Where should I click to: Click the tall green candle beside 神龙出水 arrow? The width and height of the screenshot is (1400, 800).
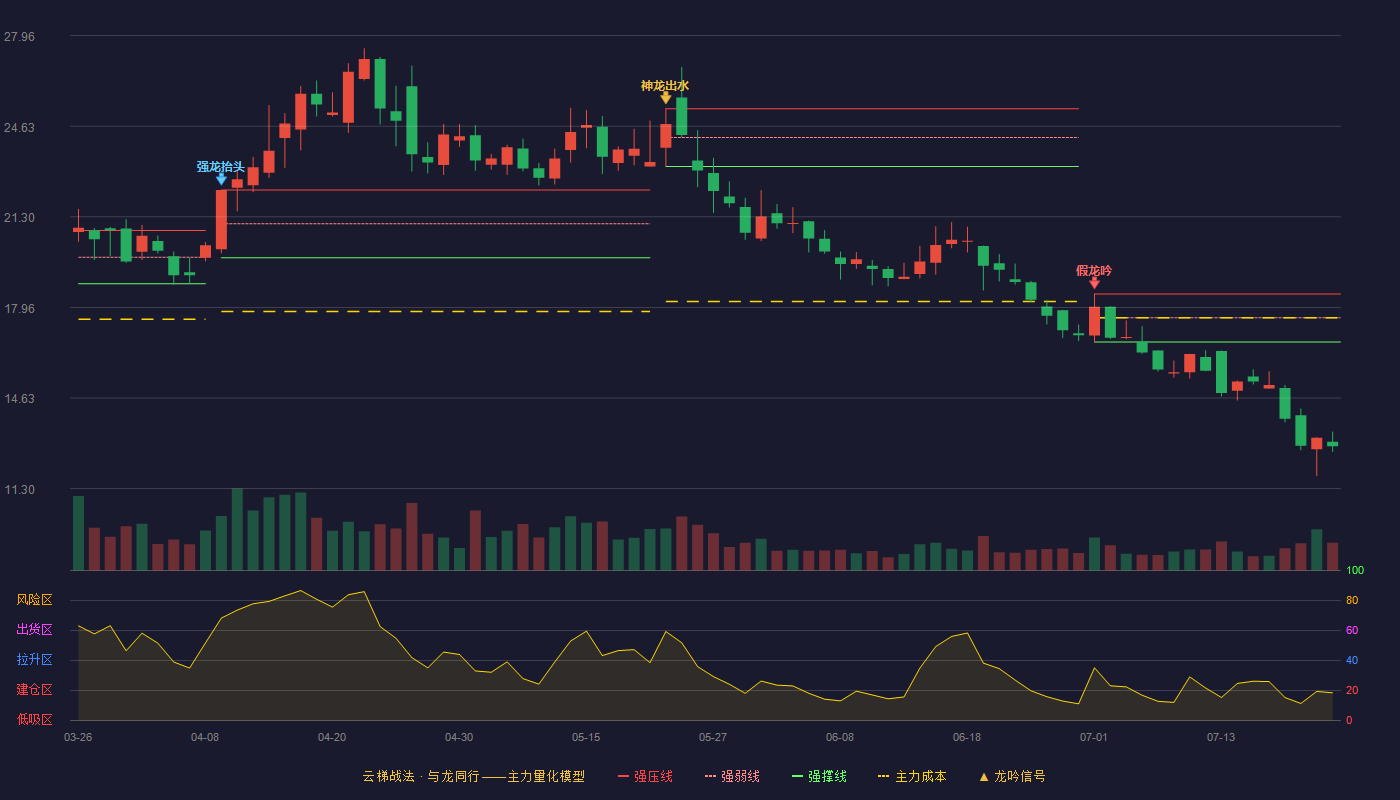681,116
